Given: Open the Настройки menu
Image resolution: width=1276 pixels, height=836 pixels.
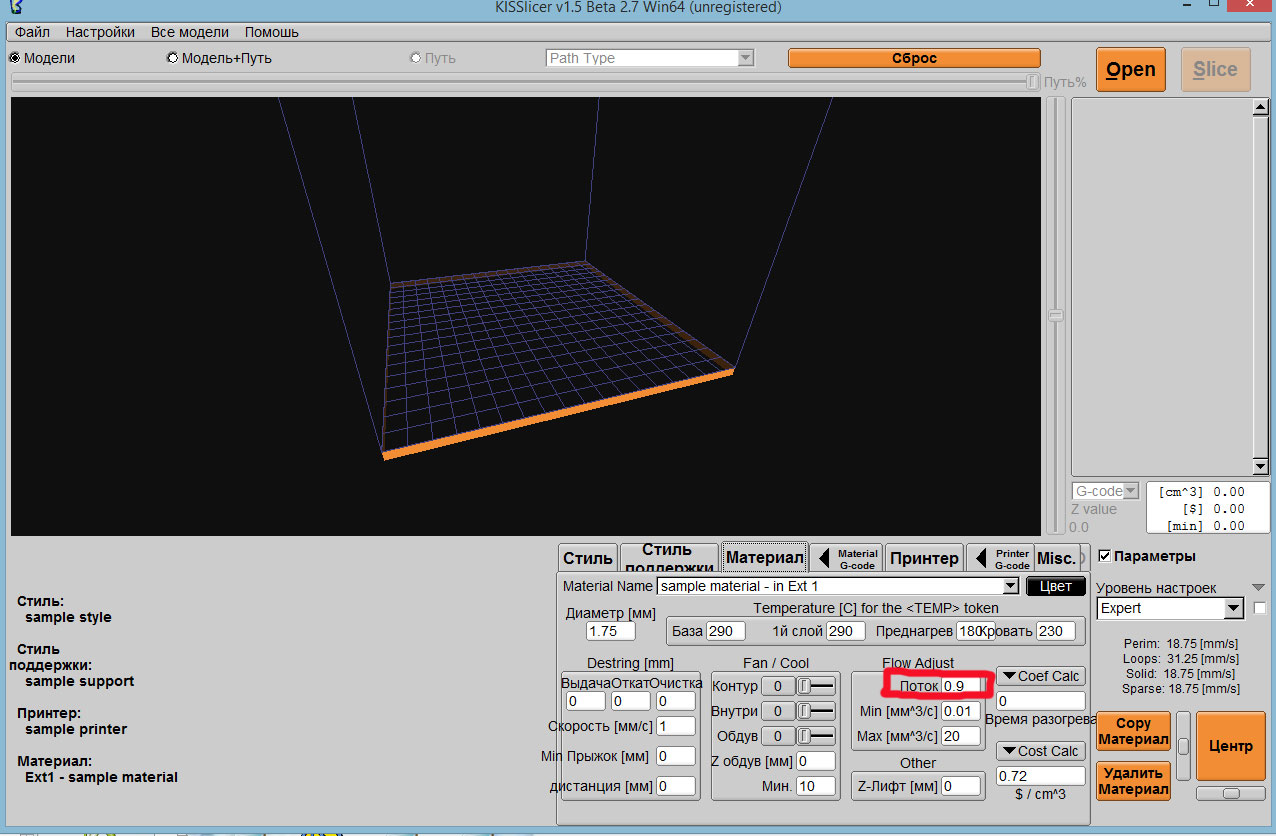Looking at the screenshot, I should tap(100, 32).
